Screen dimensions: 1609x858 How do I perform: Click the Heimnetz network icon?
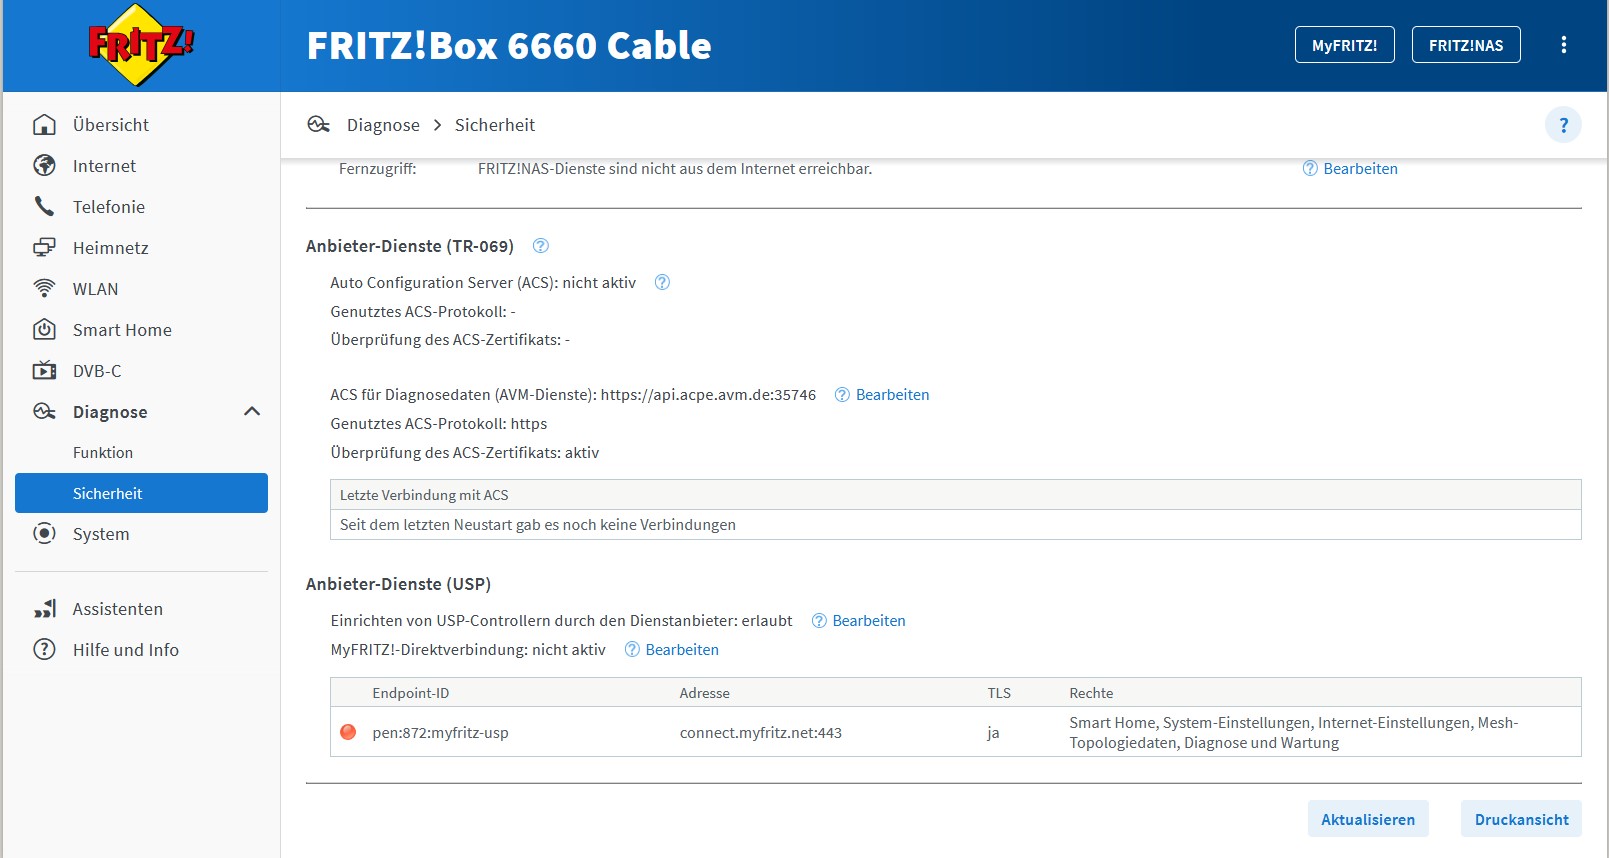44,248
